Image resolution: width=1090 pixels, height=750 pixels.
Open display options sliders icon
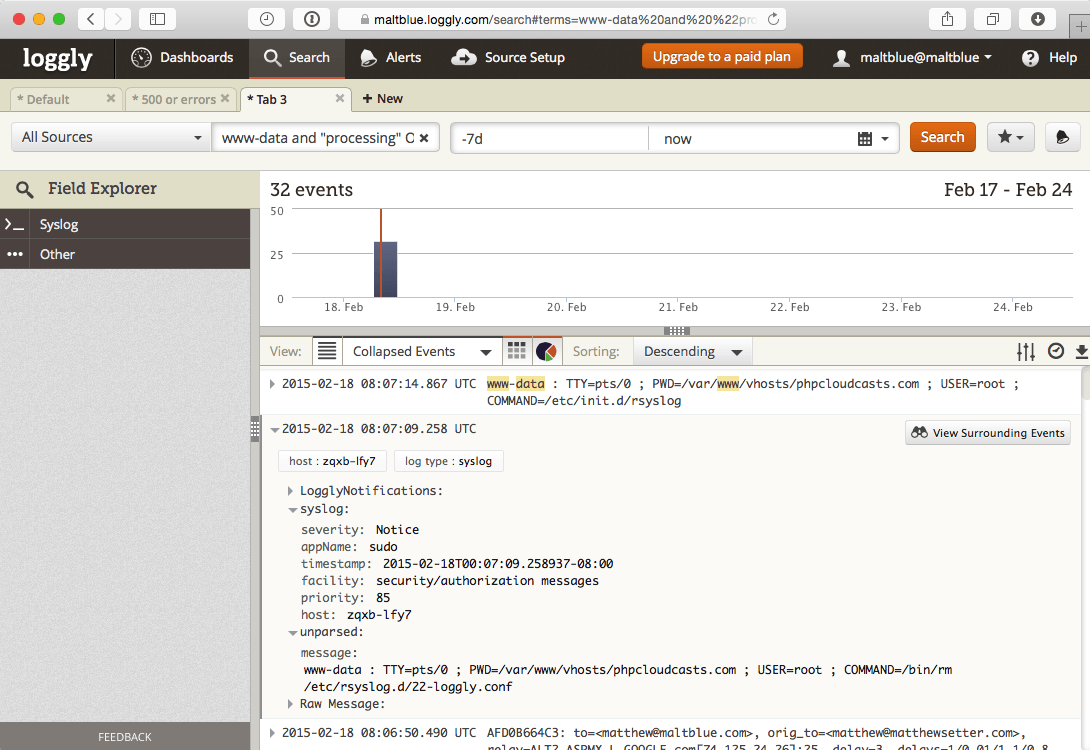point(1026,352)
